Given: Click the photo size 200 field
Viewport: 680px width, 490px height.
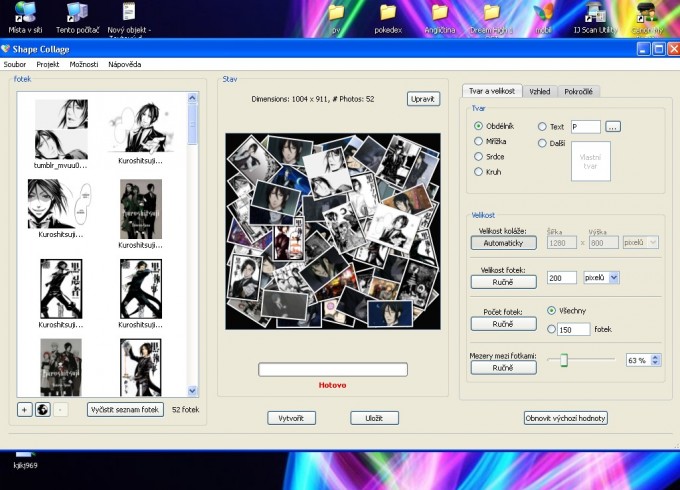Looking at the screenshot, I should [562, 278].
